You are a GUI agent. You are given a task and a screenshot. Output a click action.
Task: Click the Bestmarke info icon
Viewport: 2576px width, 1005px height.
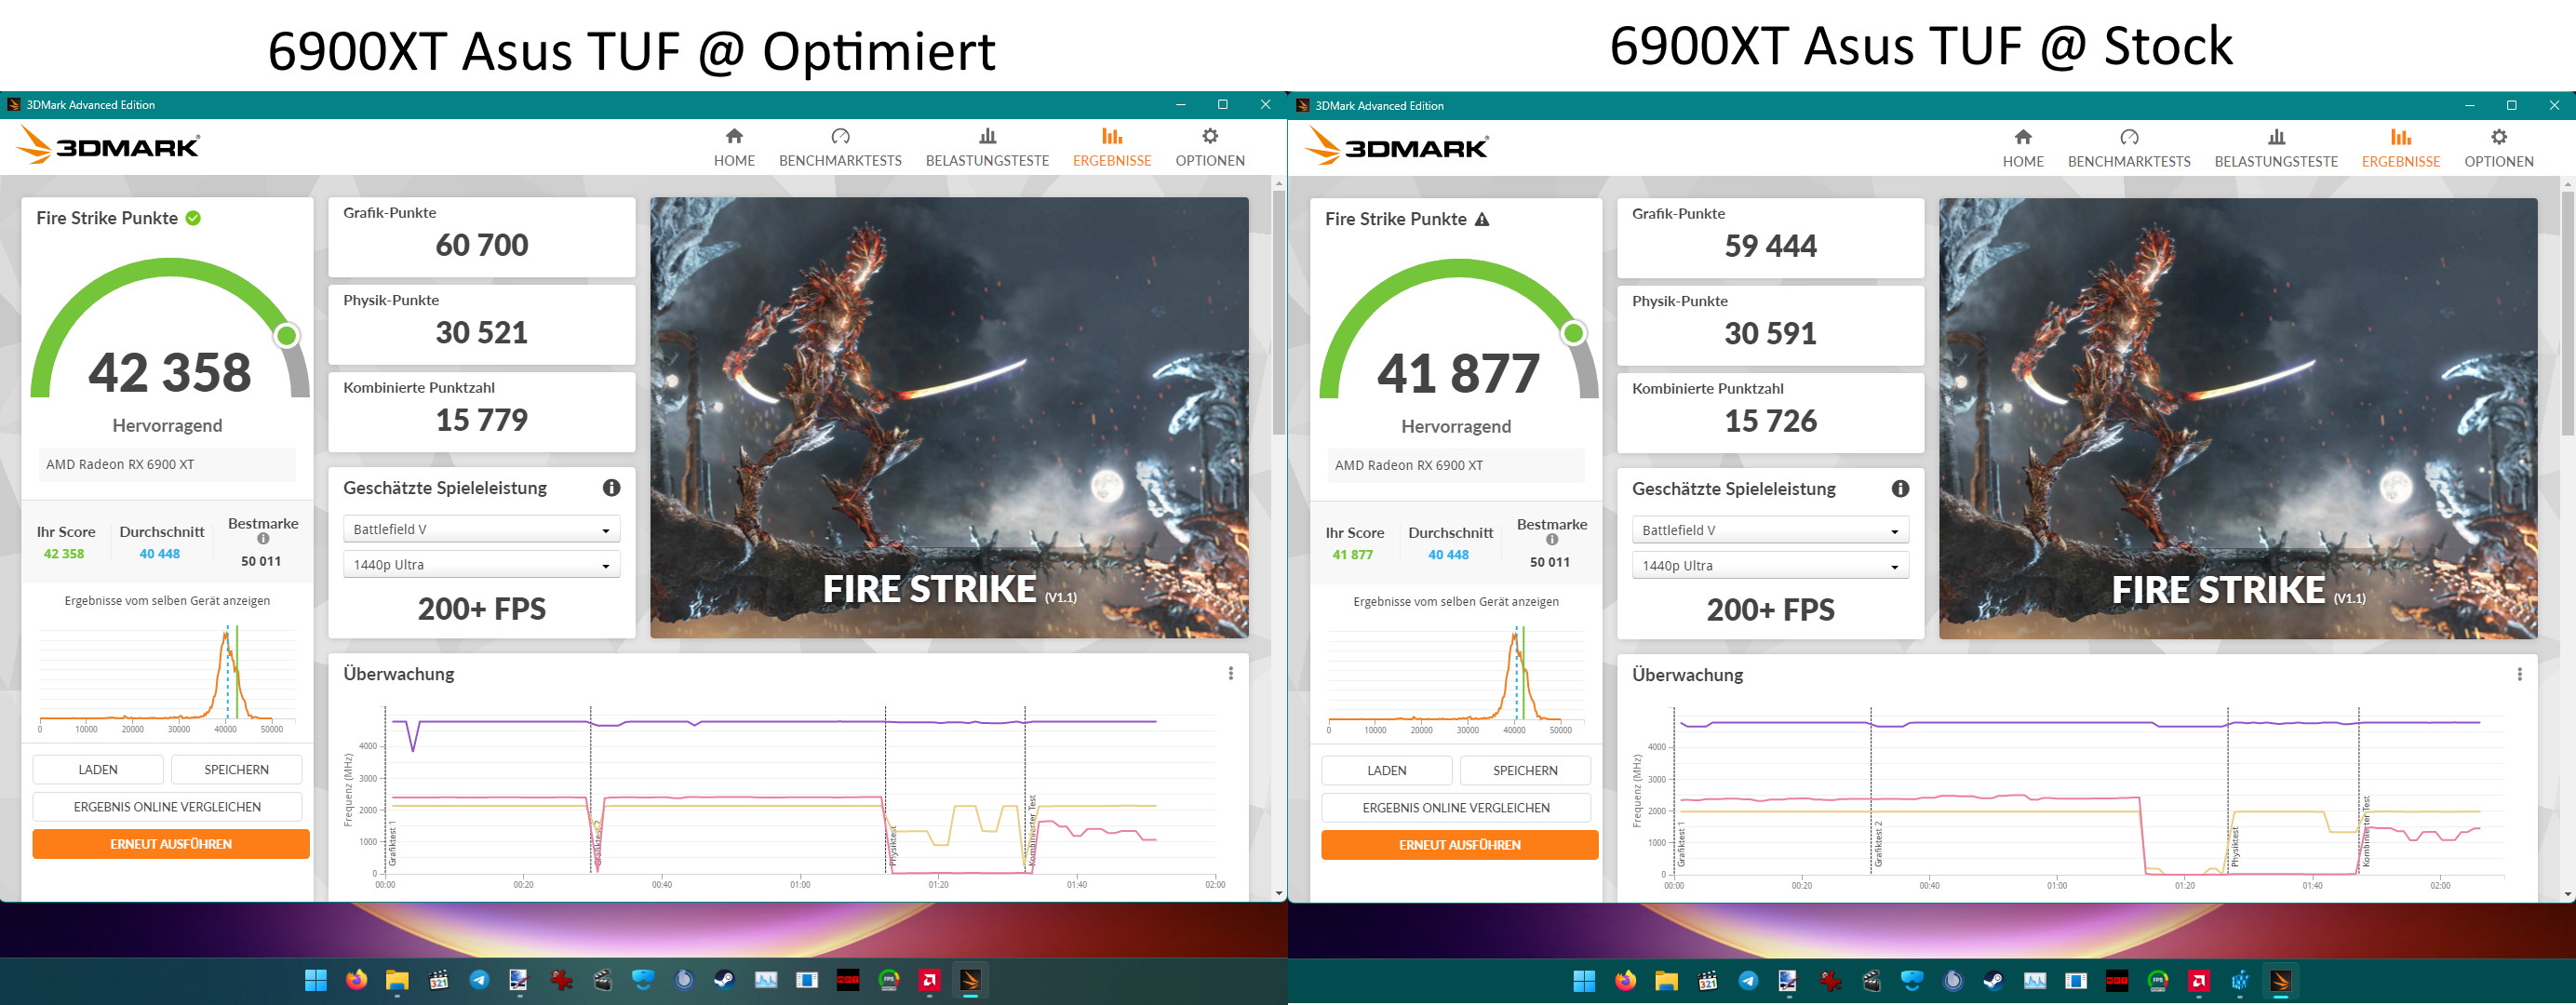click(263, 537)
